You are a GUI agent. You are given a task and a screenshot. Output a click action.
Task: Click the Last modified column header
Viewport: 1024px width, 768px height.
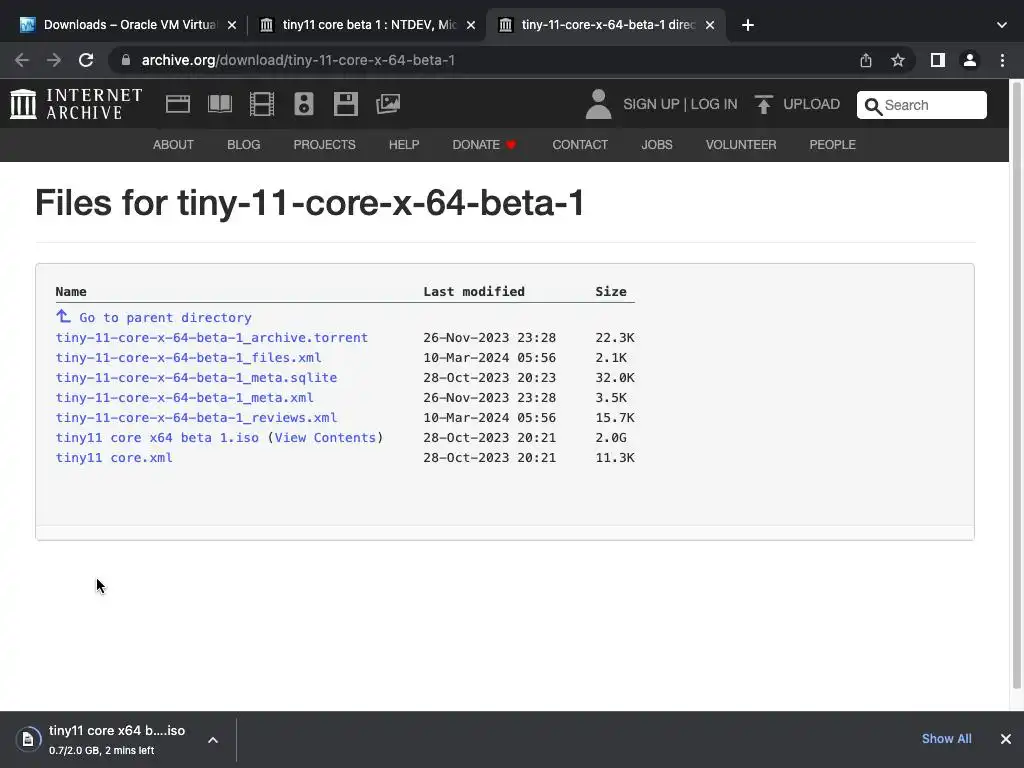coord(473,292)
